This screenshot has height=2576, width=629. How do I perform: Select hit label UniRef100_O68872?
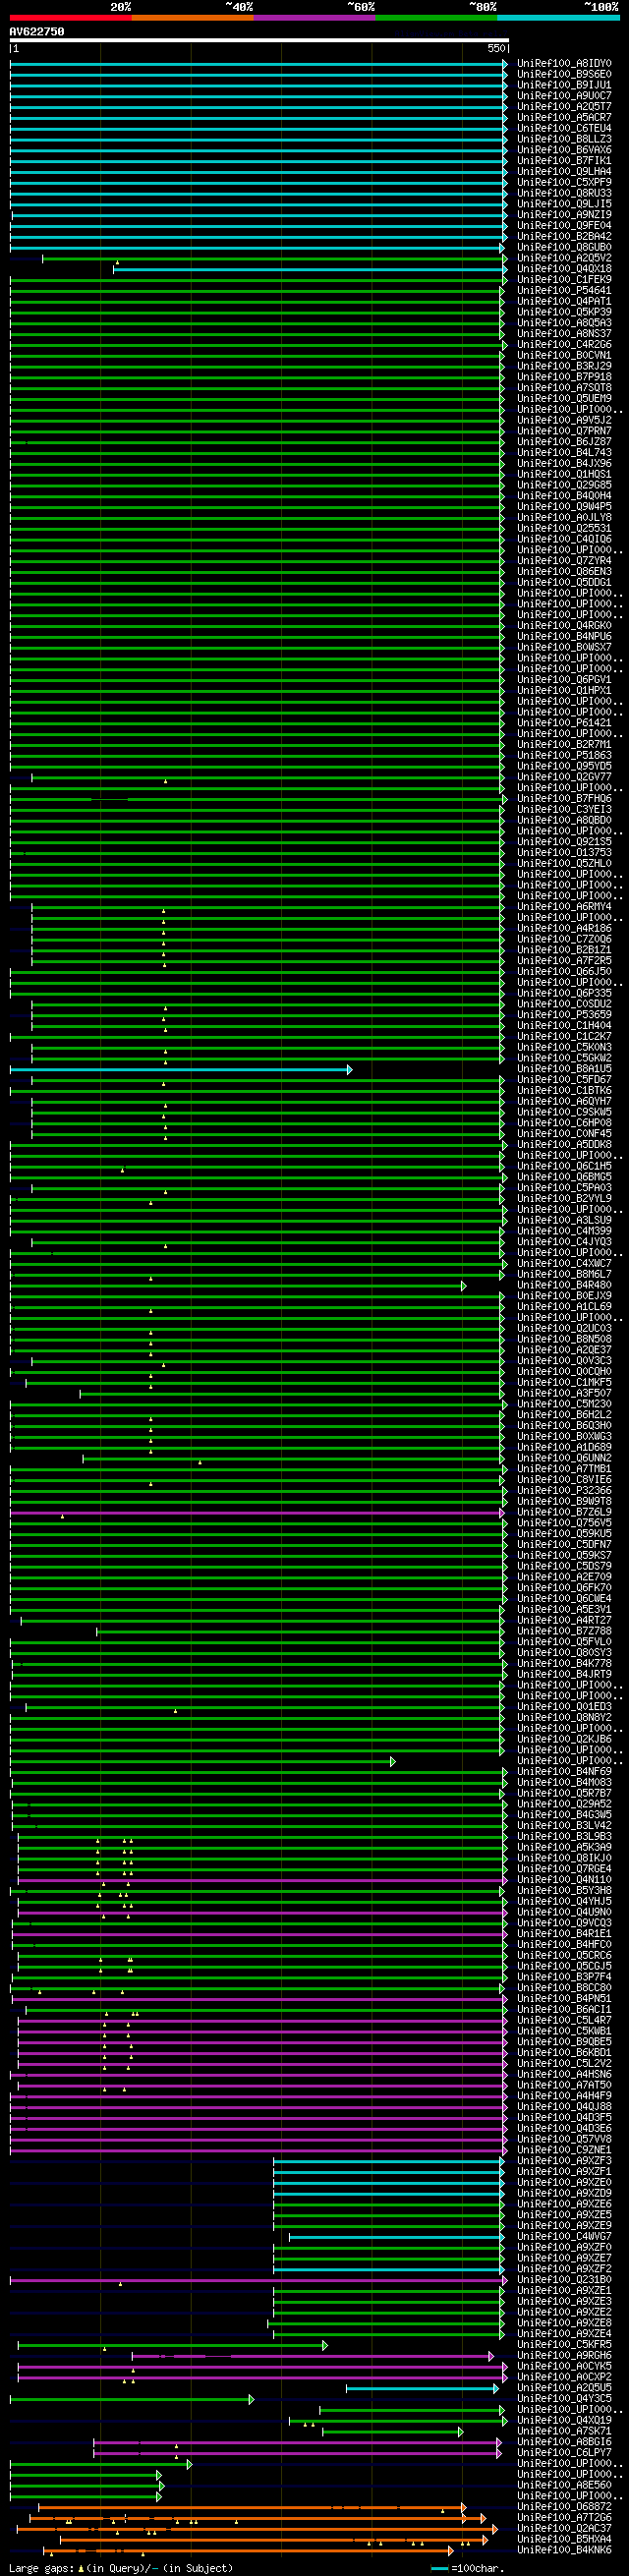point(564,2507)
